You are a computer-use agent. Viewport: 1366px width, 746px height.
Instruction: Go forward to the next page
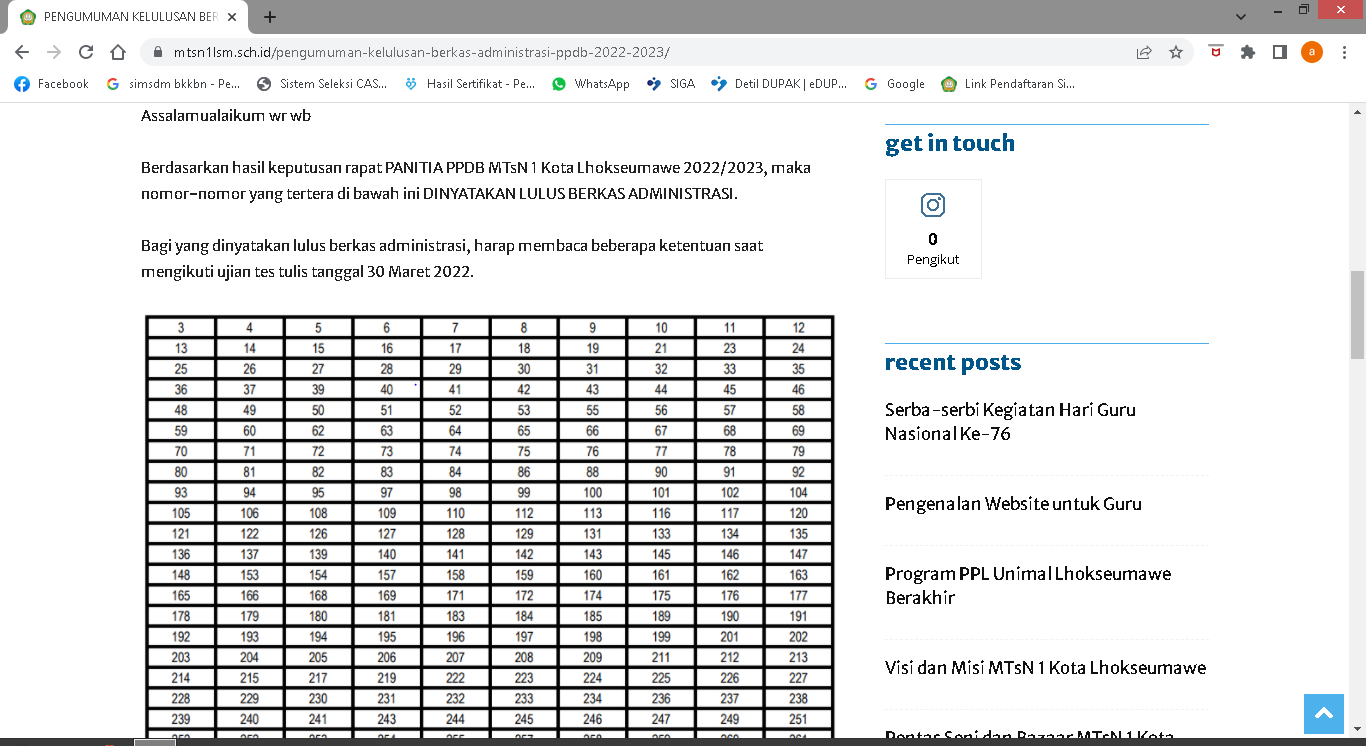(54, 52)
